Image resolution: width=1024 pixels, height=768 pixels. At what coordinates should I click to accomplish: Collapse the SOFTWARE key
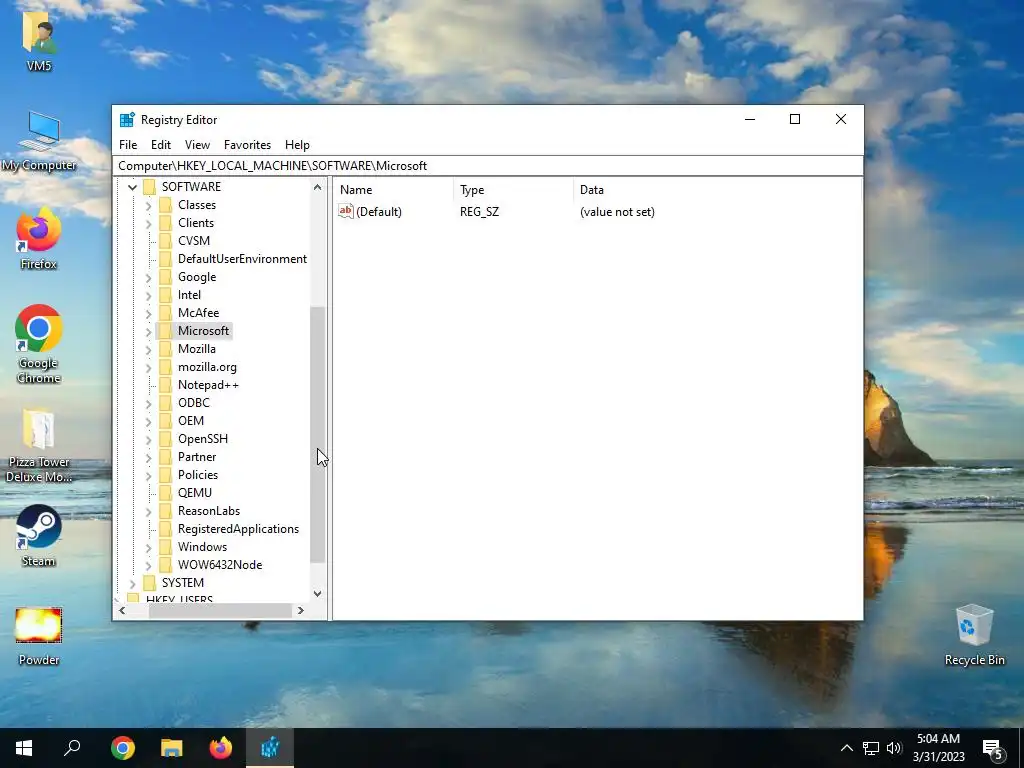click(133, 187)
